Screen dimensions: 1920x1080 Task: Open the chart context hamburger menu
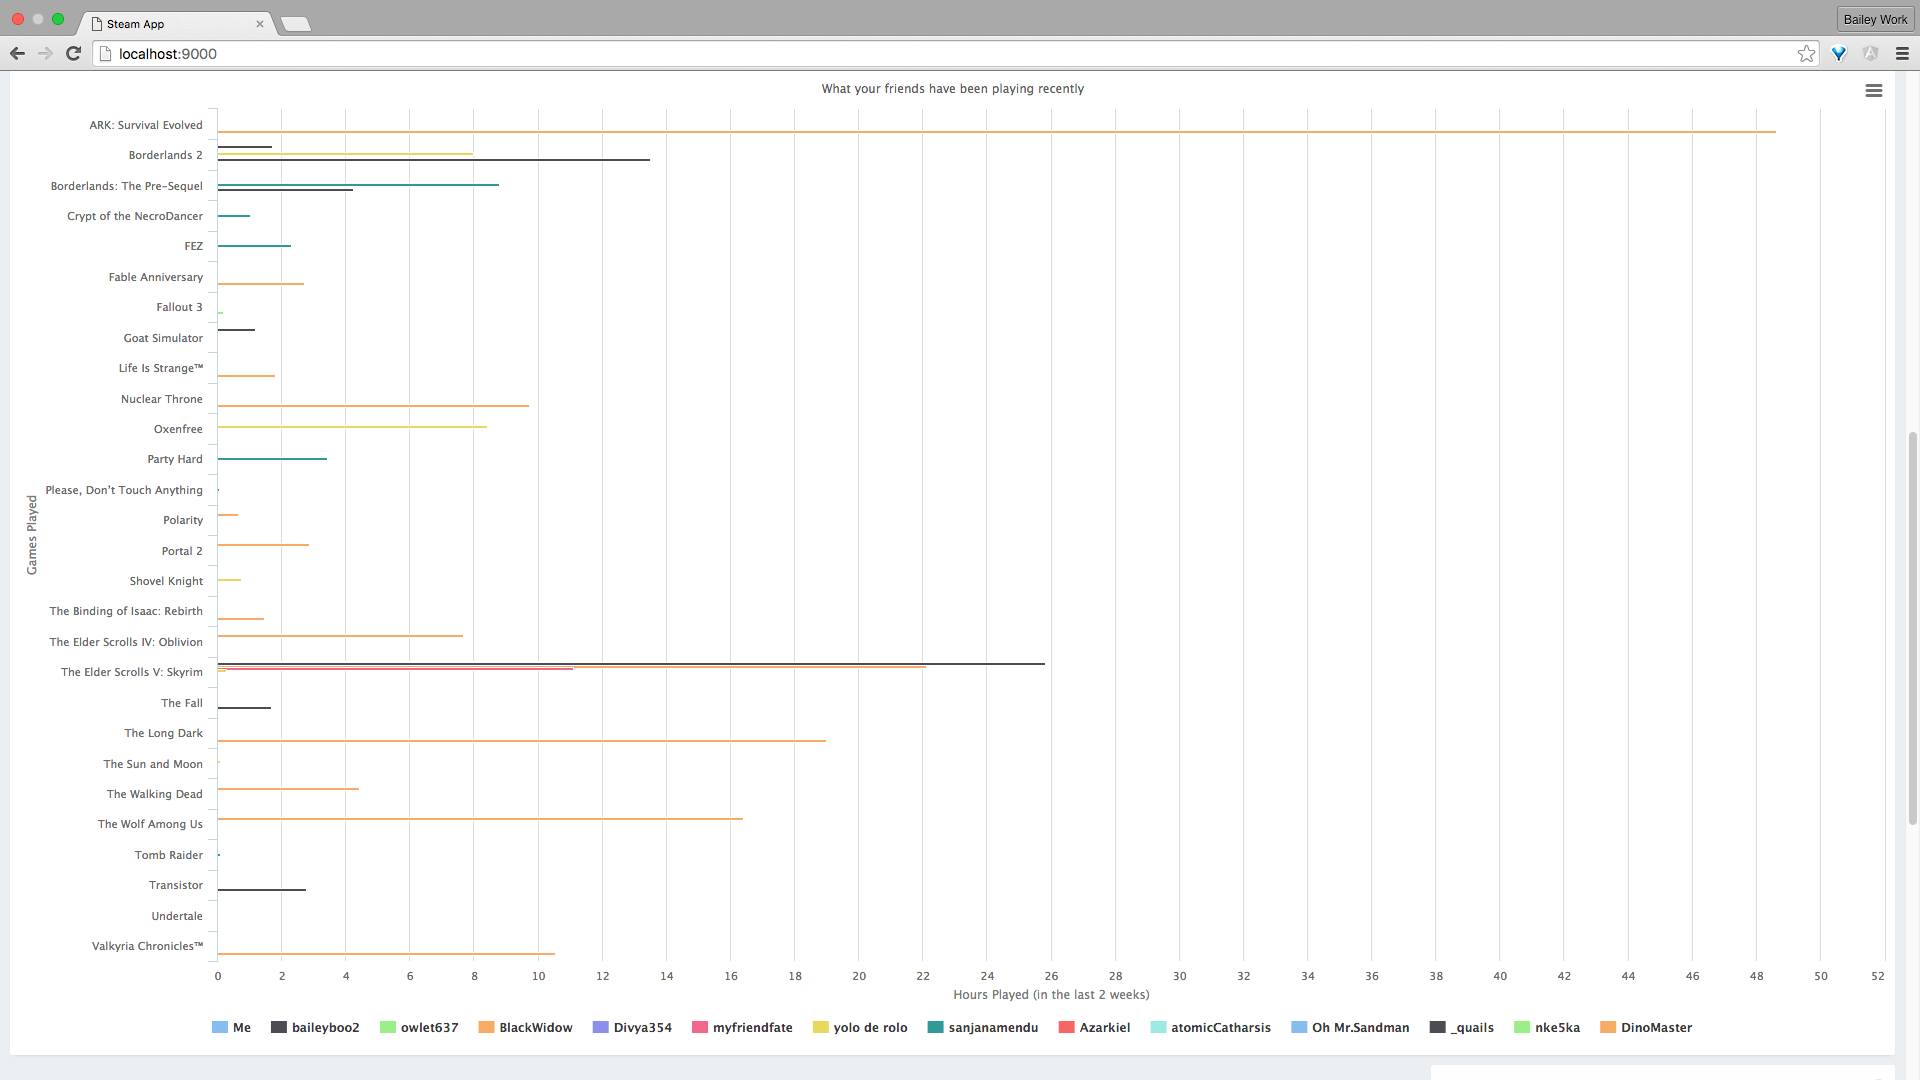1873,91
